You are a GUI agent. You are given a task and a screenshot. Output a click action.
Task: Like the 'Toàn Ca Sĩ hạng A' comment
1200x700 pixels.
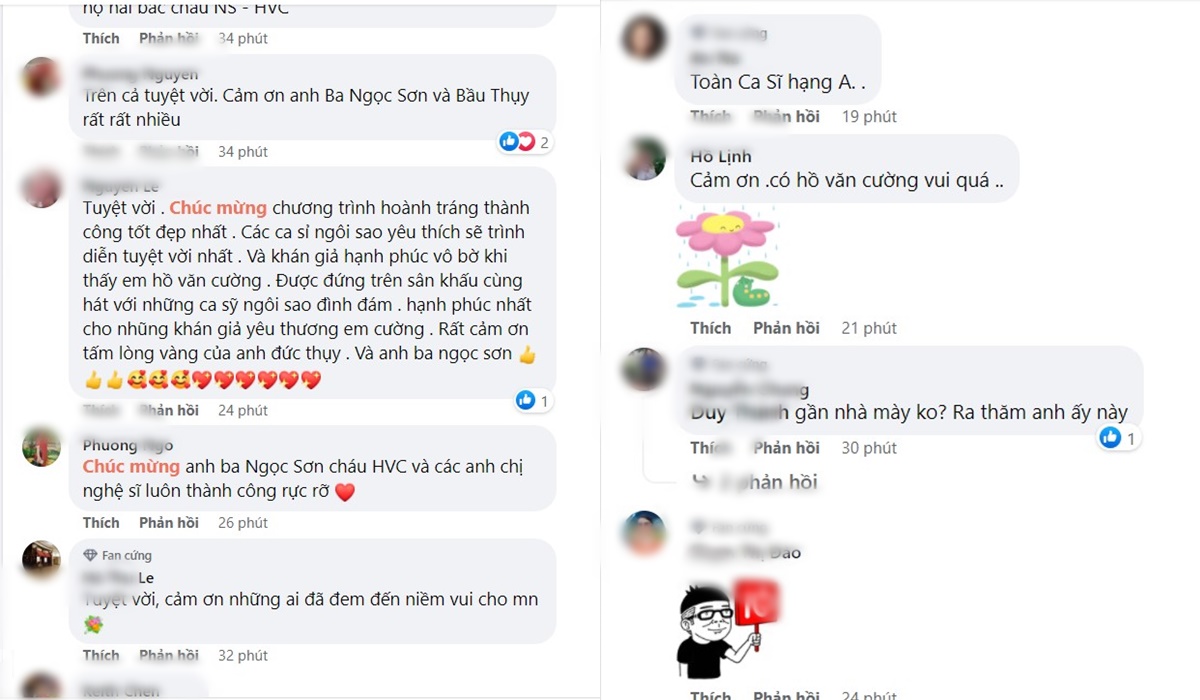click(x=710, y=117)
